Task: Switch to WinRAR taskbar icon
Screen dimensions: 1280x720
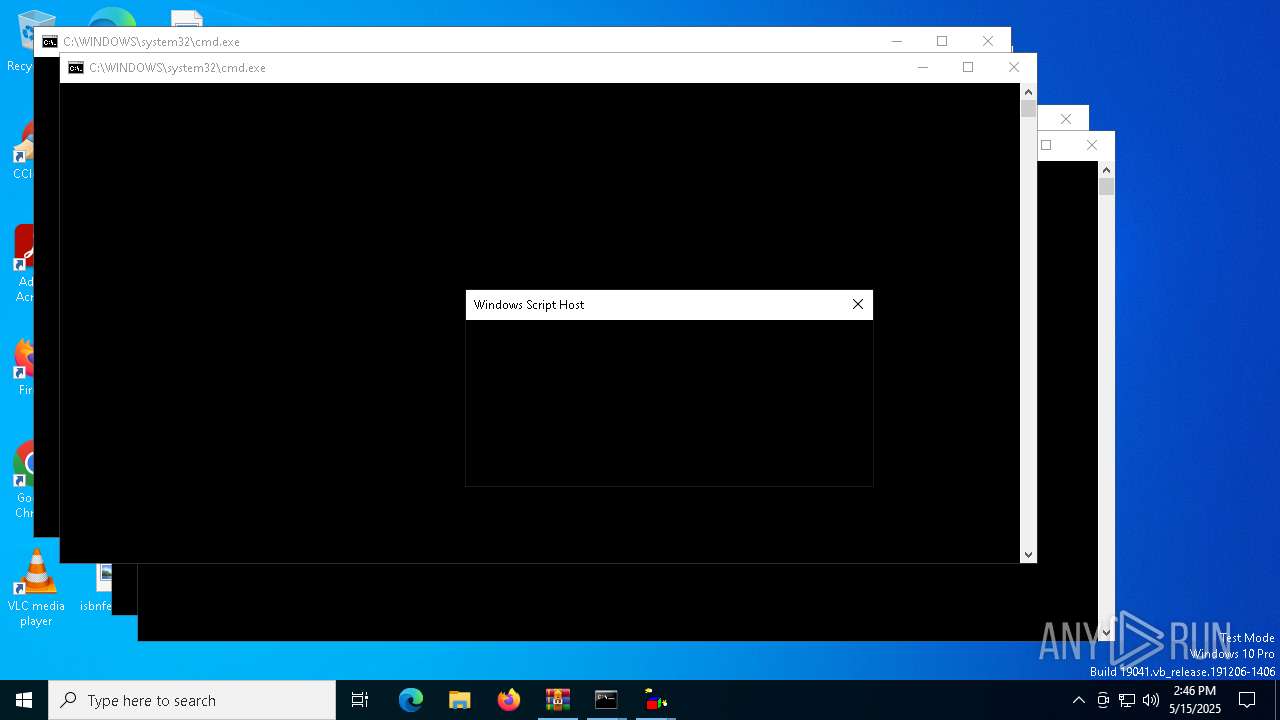Action: 558,700
